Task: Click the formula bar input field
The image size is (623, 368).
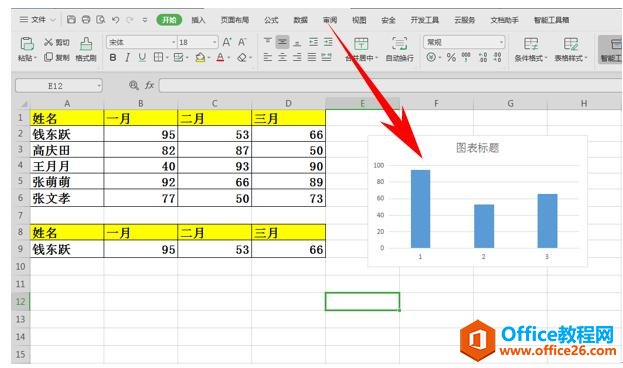Action: (x=391, y=85)
